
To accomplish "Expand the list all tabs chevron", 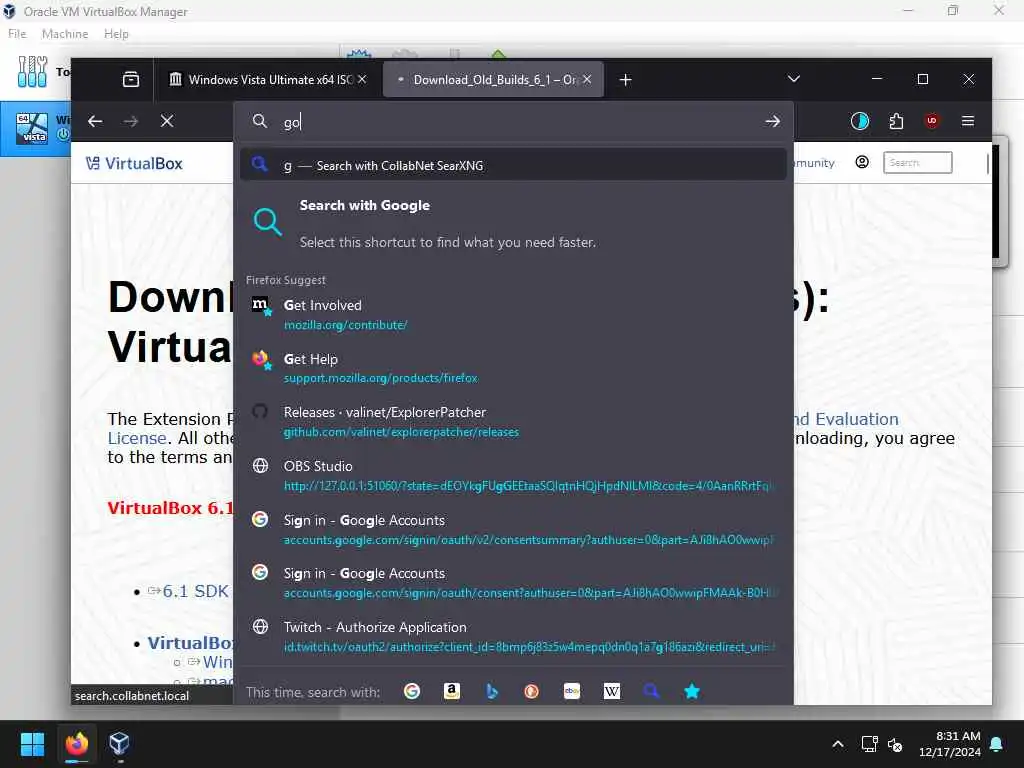I will tap(793, 79).
